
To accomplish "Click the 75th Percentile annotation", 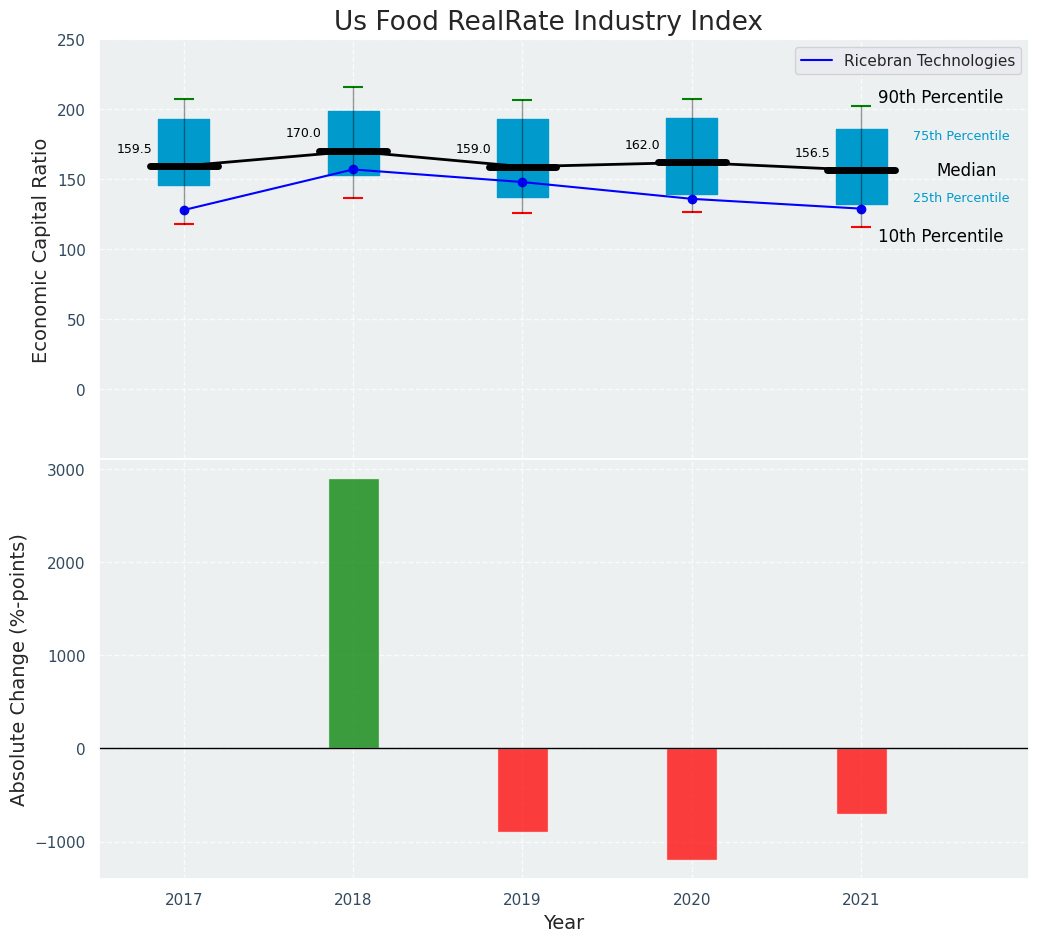I will [x=960, y=136].
